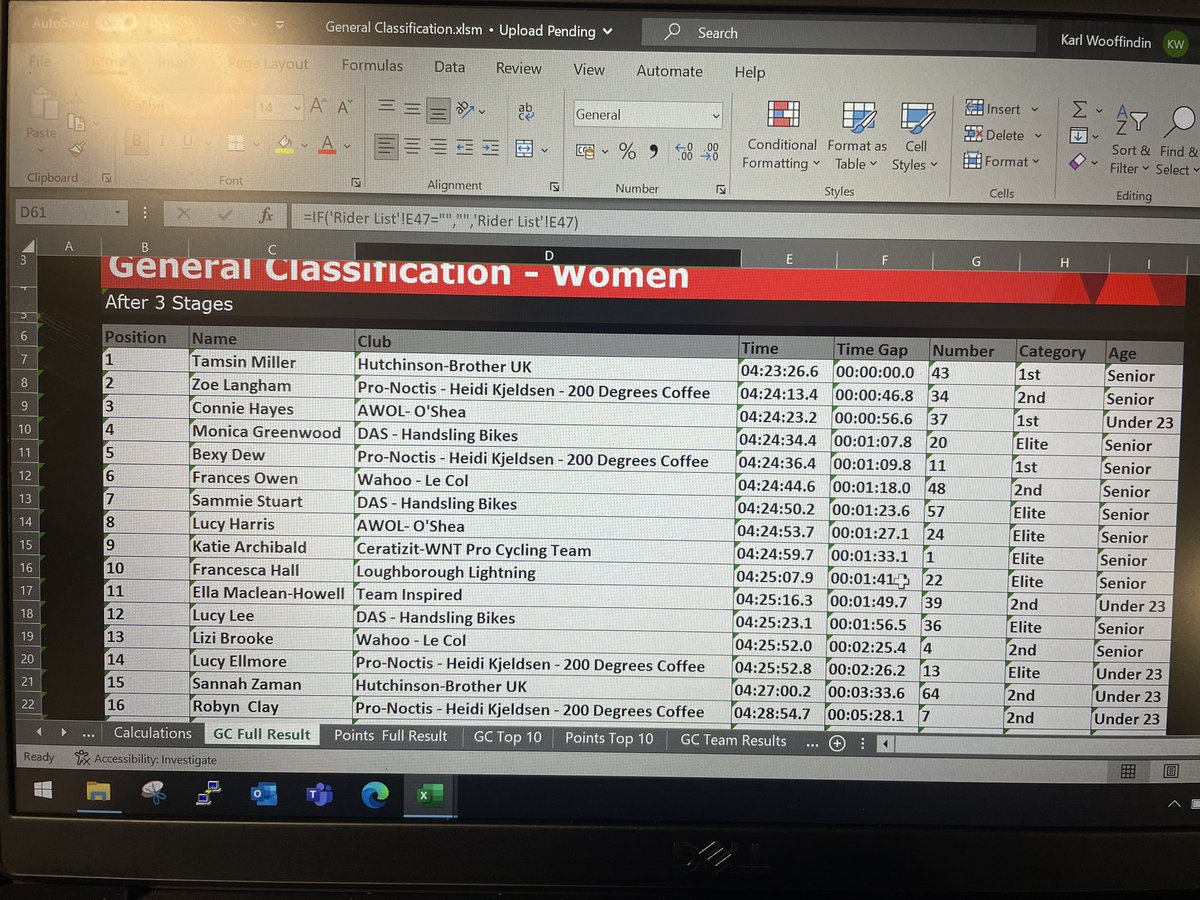Click the KW account avatar
1200x900 pixels.
click(x=1176, y=45)
